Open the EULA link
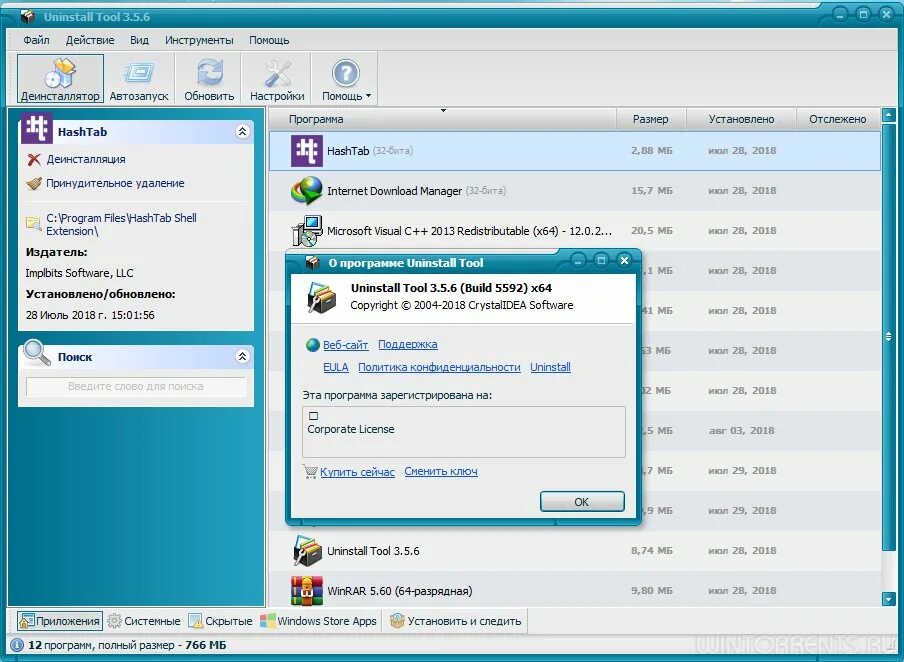This screenshot has height=662, width=904. [x=336, y=367]
